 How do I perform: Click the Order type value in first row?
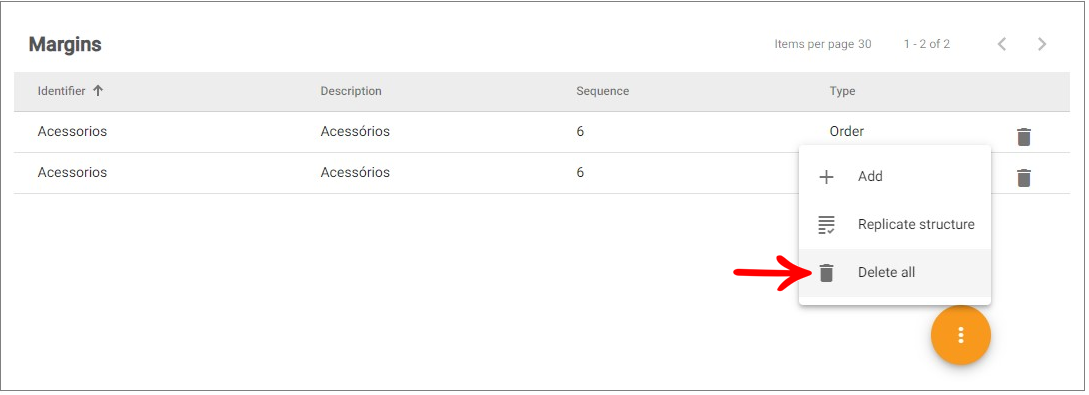(847, 131)
